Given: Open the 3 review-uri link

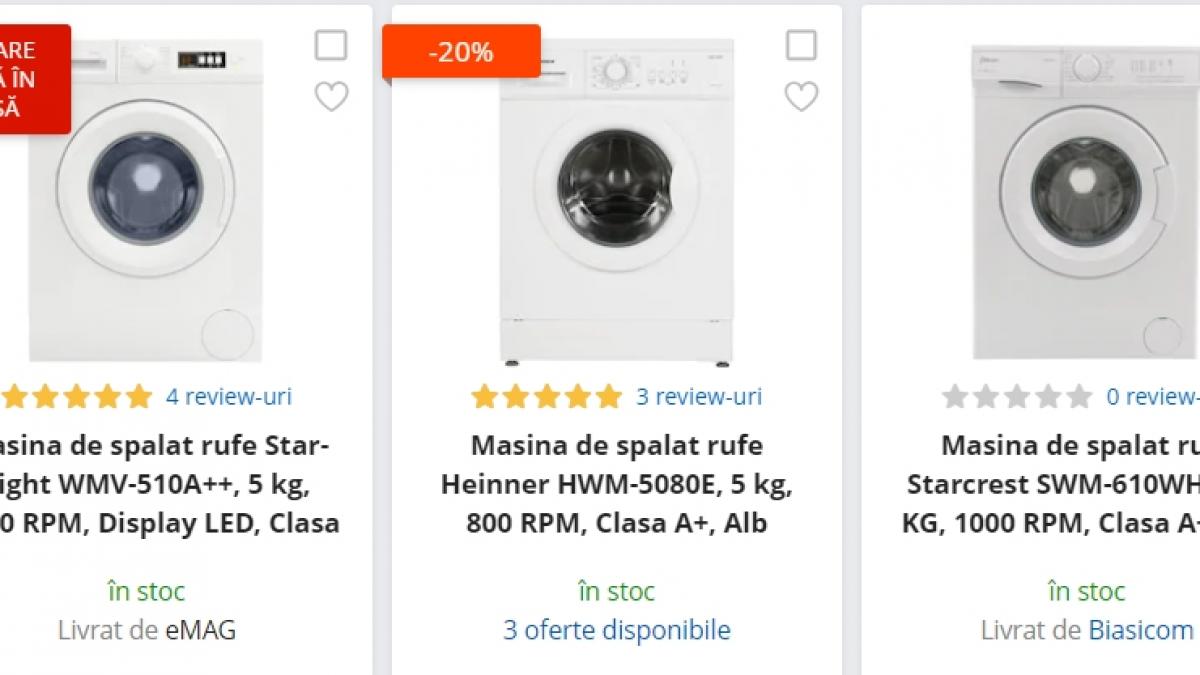Looking at the screenshot, I should pos(698,397).
